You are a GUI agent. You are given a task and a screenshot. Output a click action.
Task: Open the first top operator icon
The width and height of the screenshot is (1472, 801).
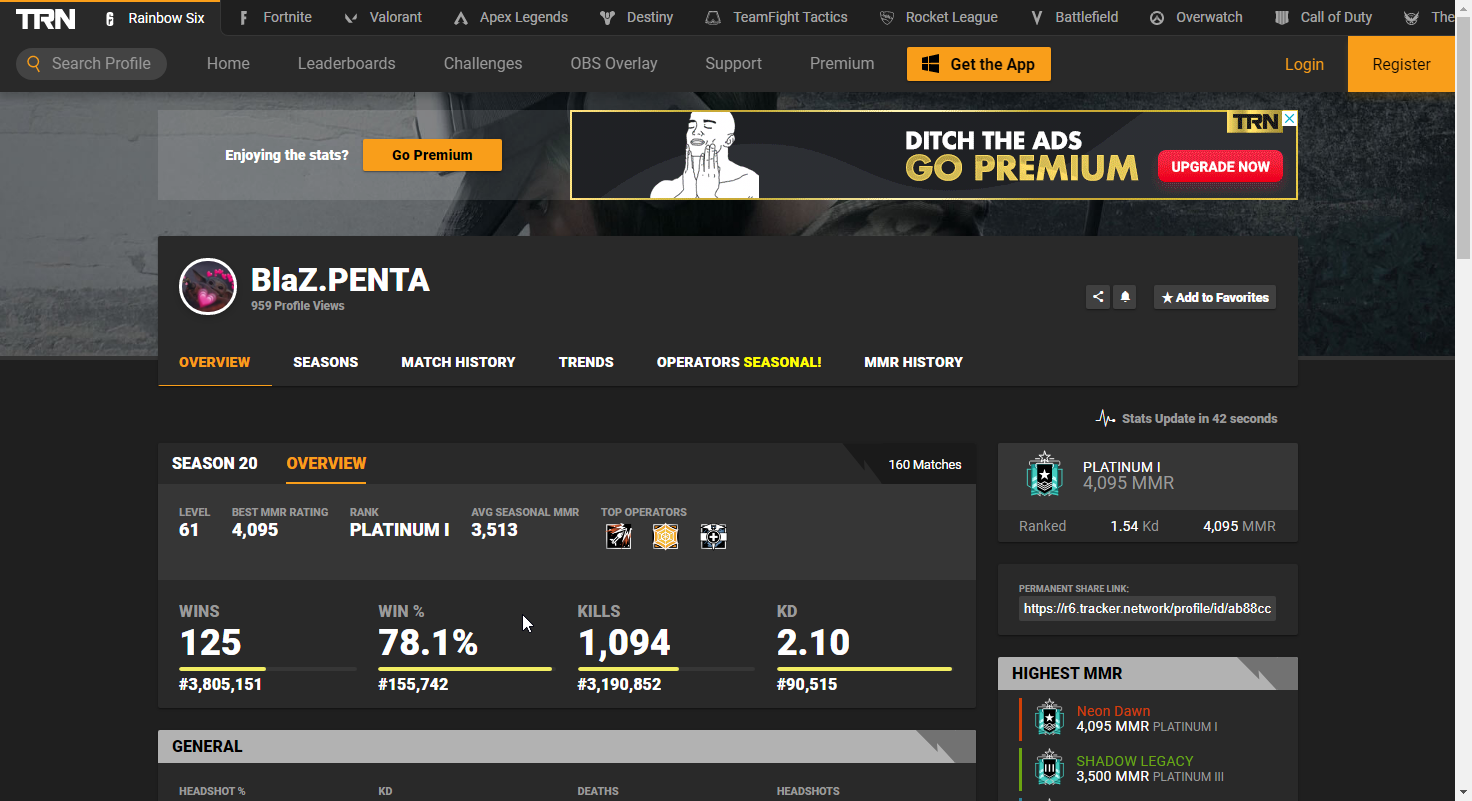(x=618, y=537)
